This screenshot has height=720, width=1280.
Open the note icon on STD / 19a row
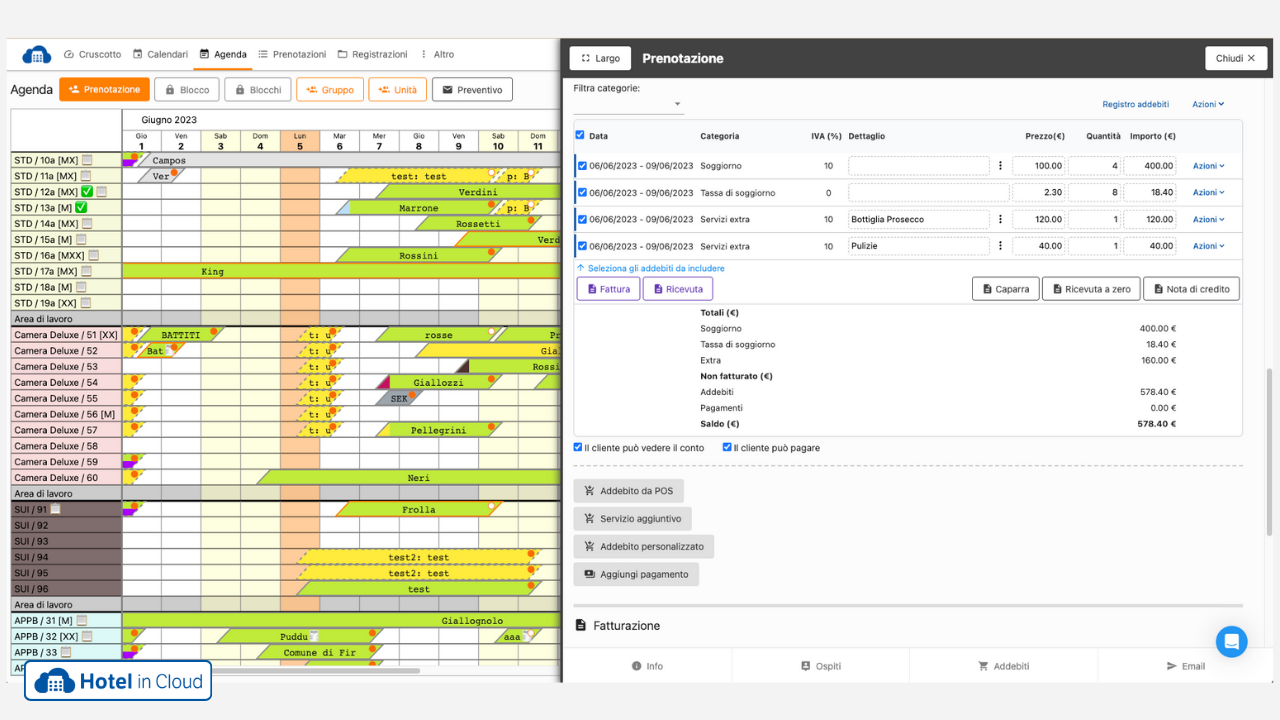pos(87,303)
